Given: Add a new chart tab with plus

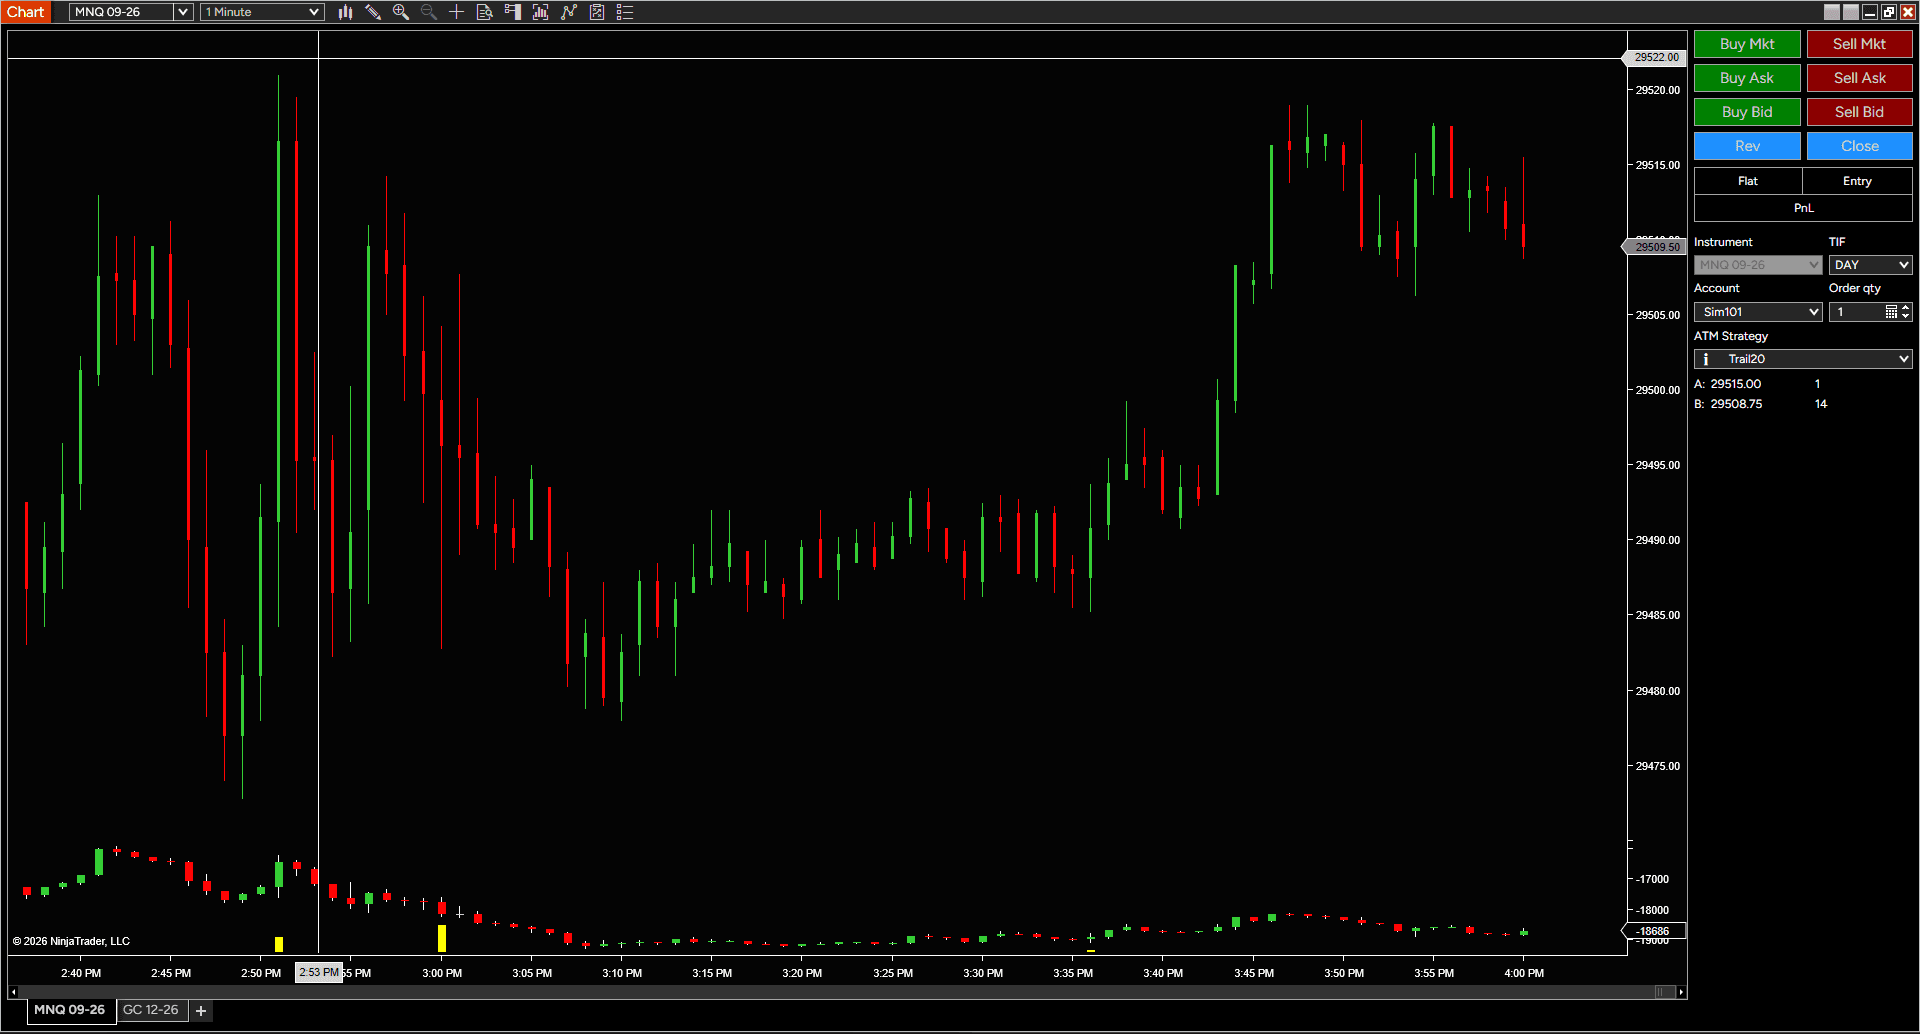Looking at the screenshot, I should pyautogui.click(x=201, y=1011).
